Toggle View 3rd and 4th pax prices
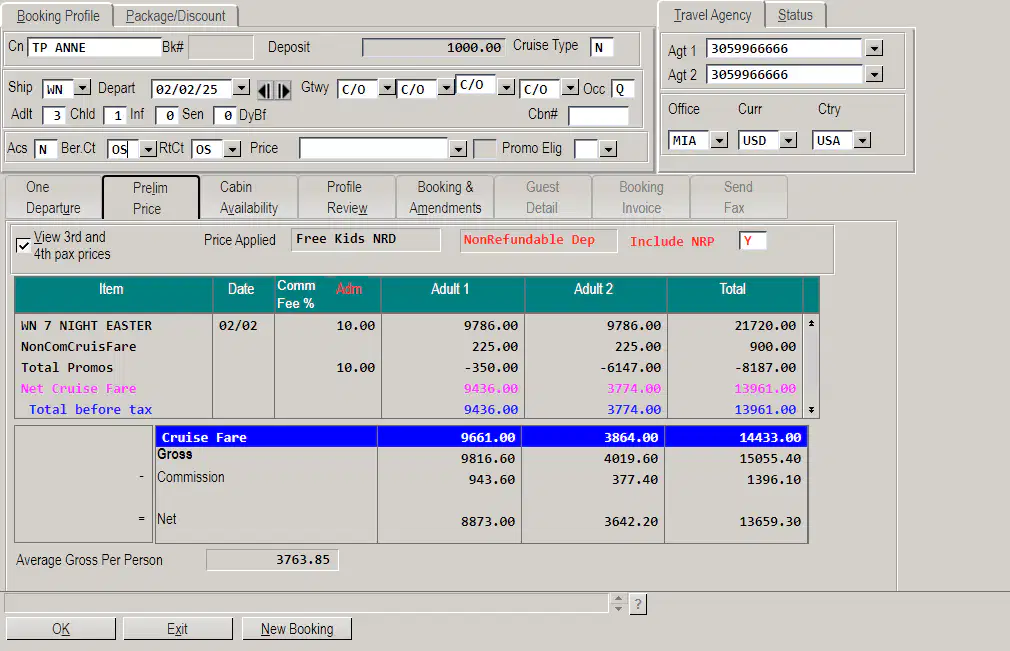The height and width of the screenshot is (651, 1010). pos(23,245)
